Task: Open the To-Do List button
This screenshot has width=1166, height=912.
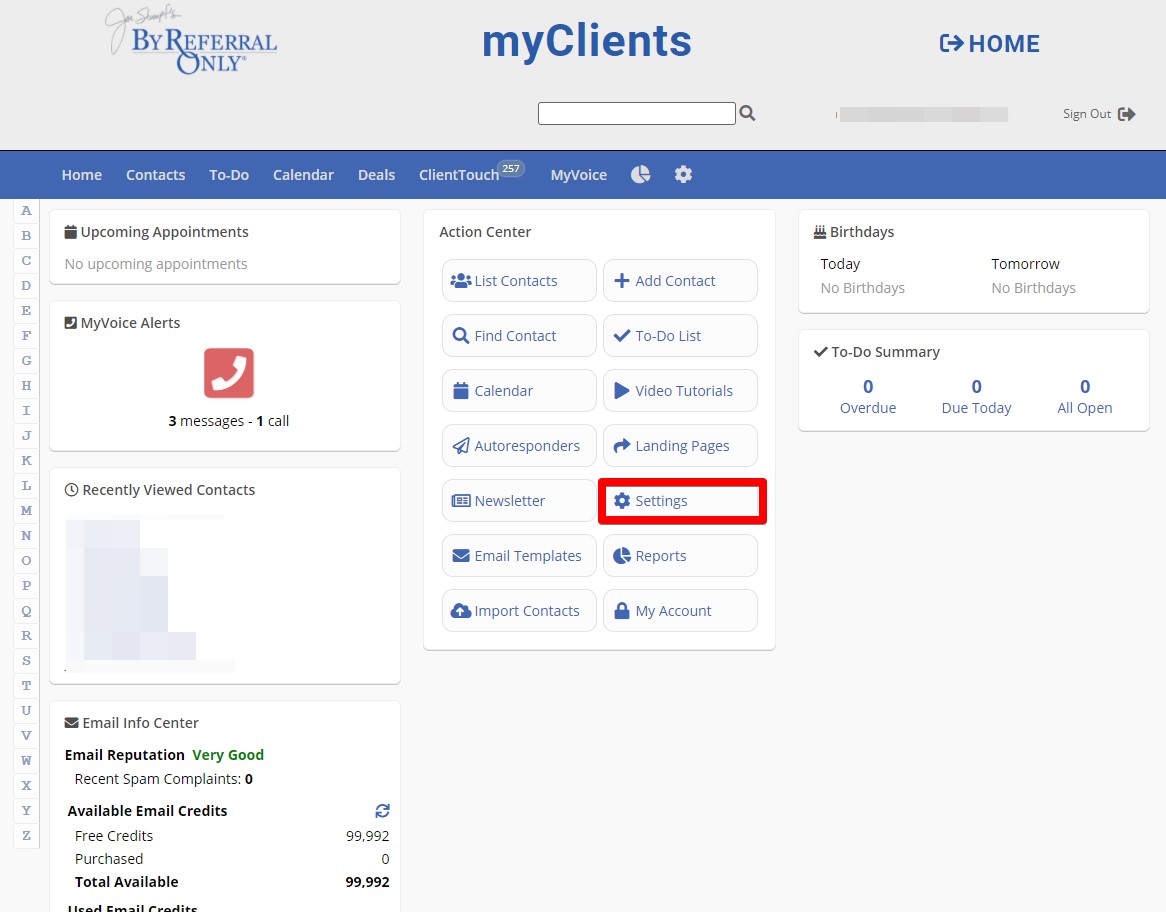Action: [680, 335]
